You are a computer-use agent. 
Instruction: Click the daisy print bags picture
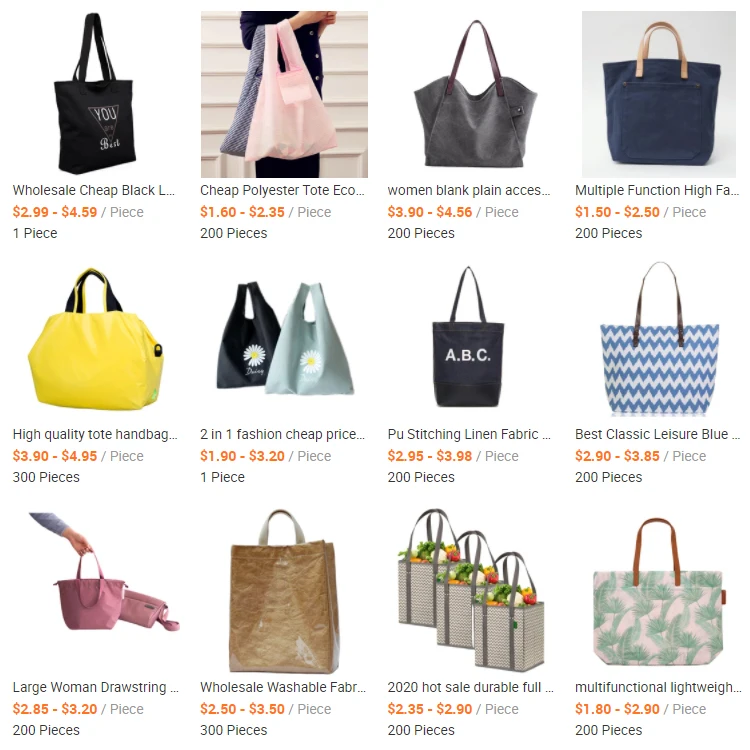(284, 338)
